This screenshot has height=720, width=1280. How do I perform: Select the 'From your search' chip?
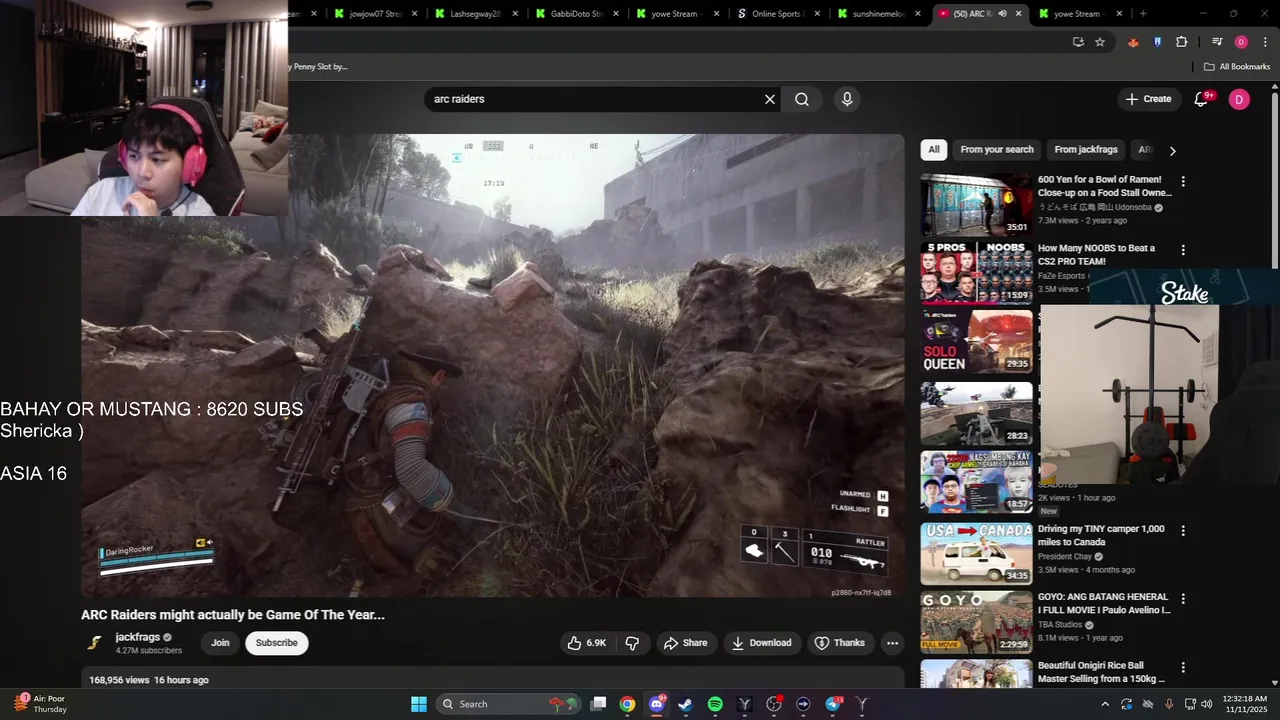pyautogui.click(x=997, y=150)
